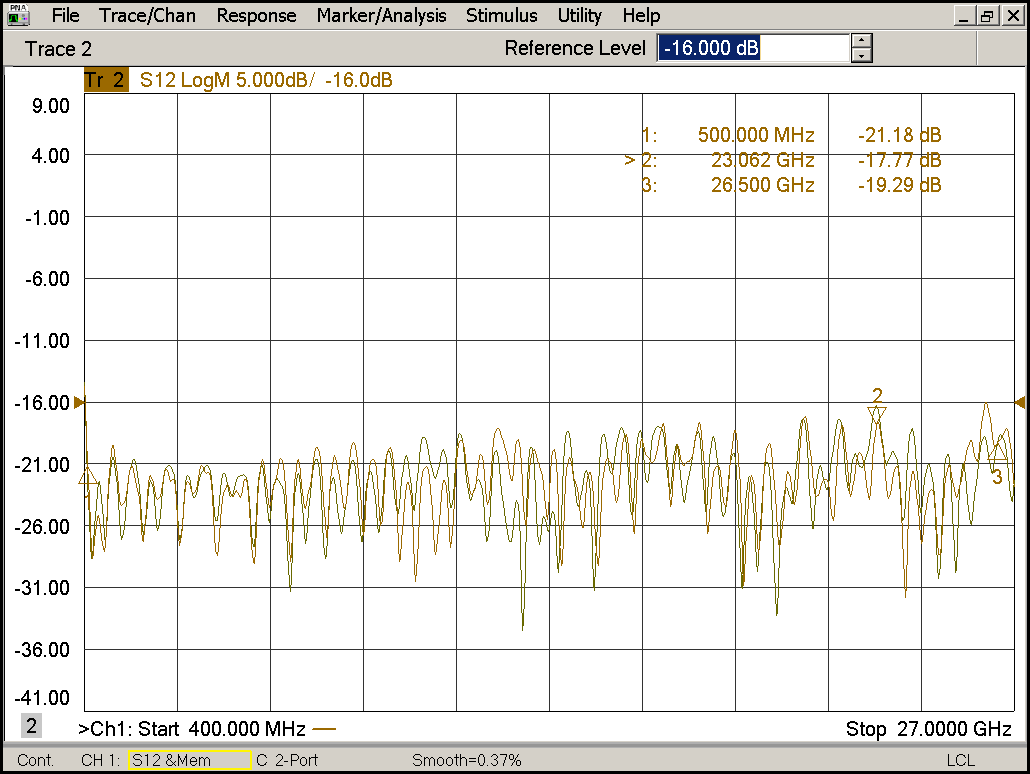Screen dimensions: 1030x774
Task: Select marker 2 triangle on the trace
Action: [877, 415]
